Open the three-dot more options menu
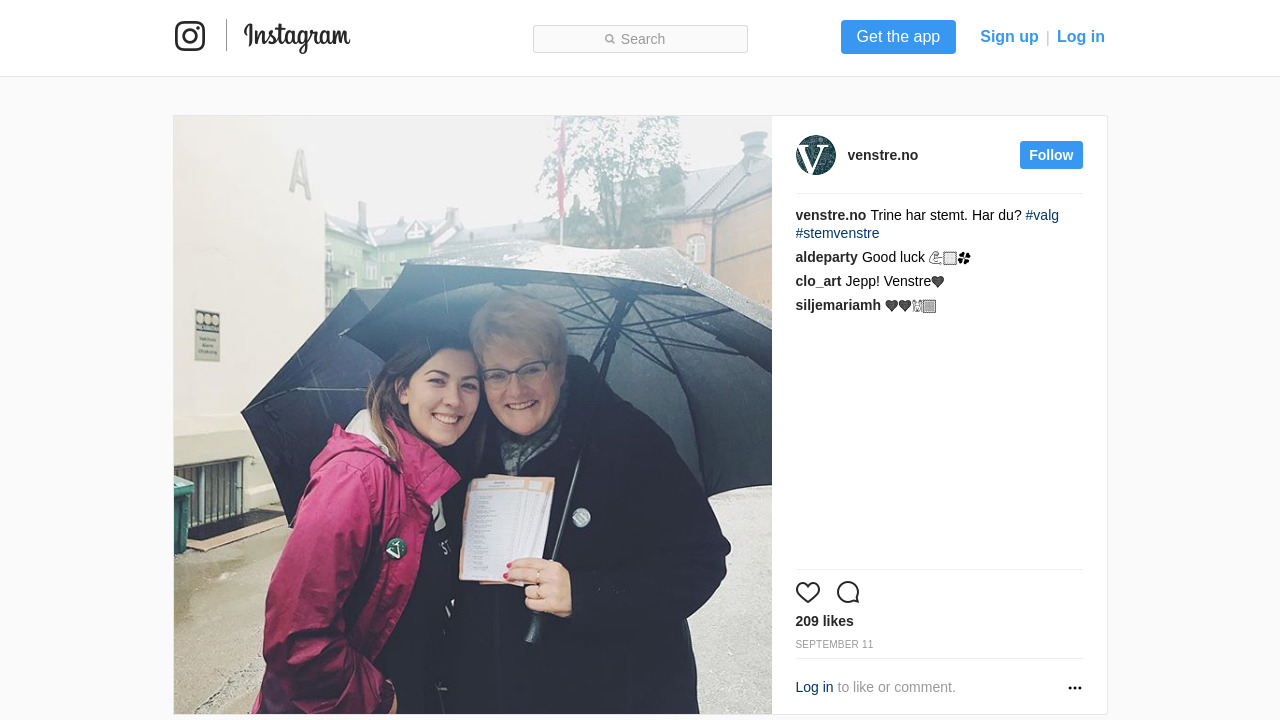 click(x=1075, y=688)
